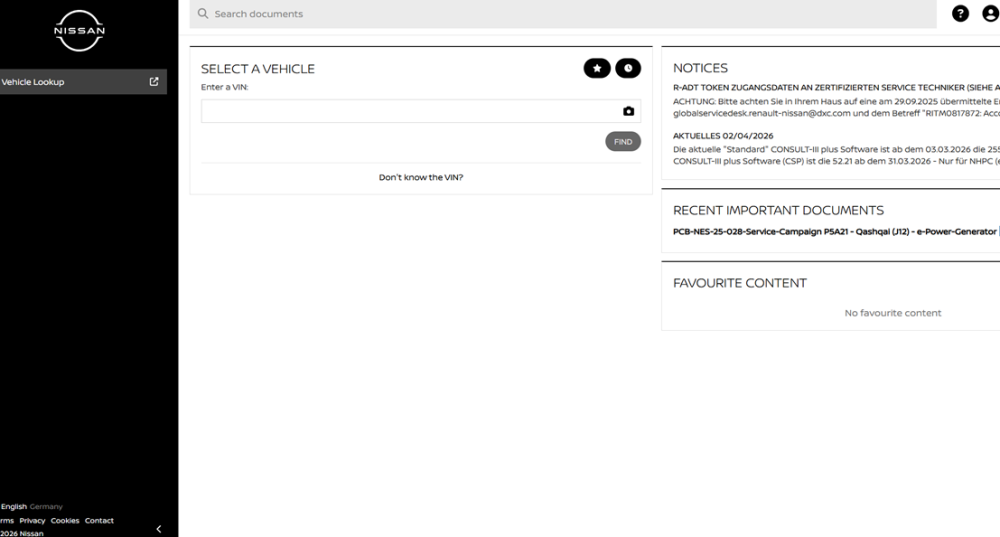Click the RECENT IMPORTANT DOCUMENTS heading
This screenshot has height=537, width=1000.
pyautogui.click(x=778, y=210)
